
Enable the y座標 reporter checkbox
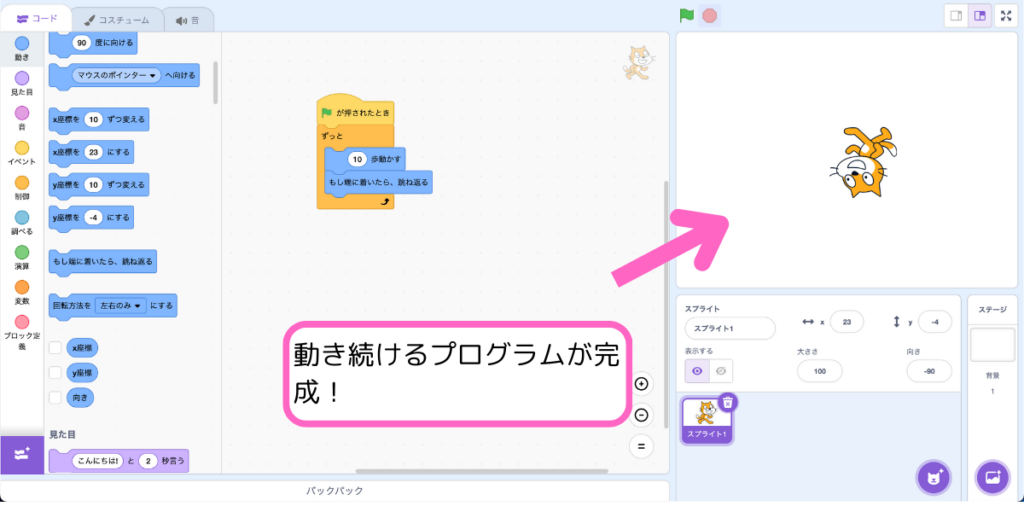(x=56, y=373)
